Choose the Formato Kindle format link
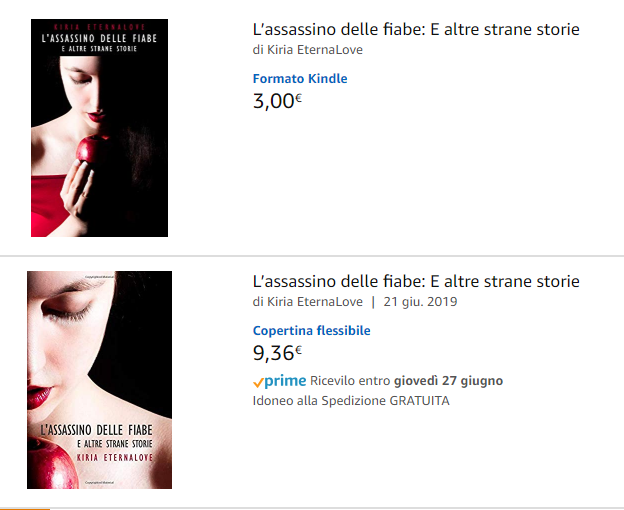 pos(300,78)
